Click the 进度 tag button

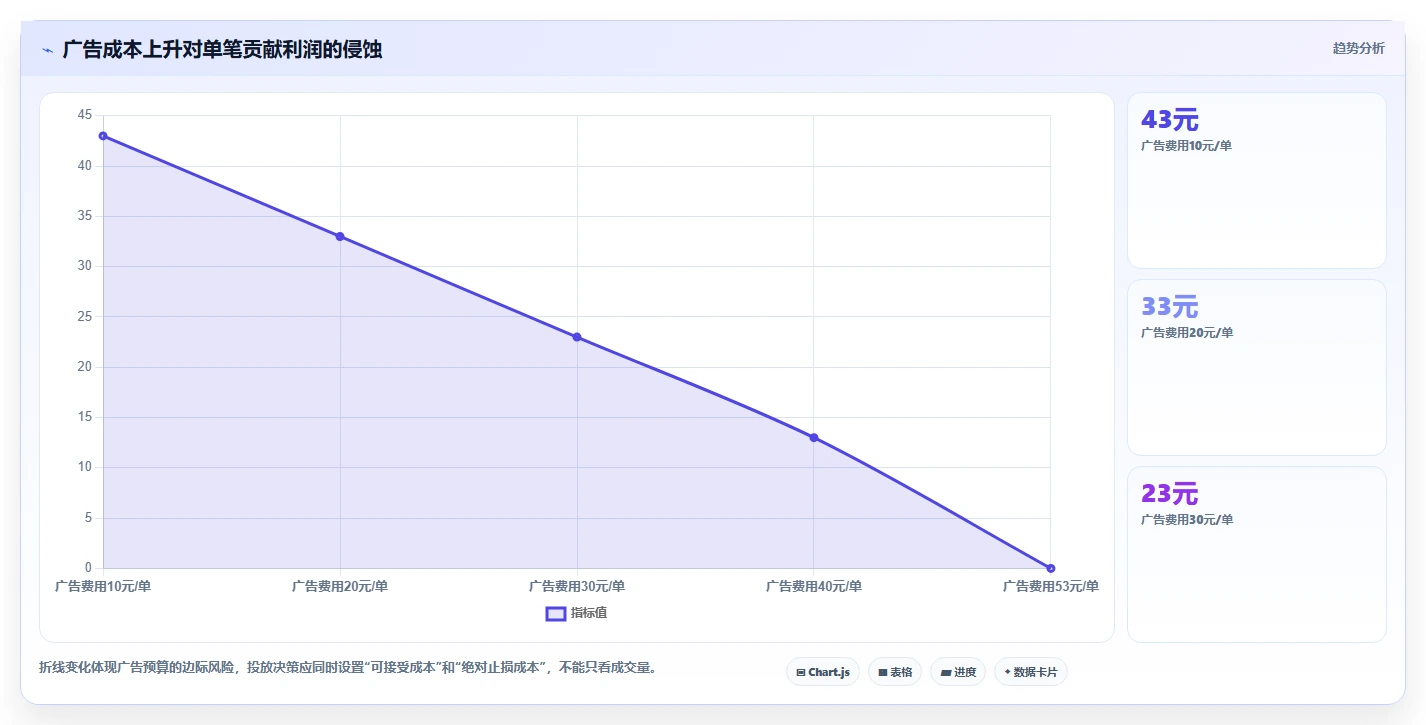(957, 672)
